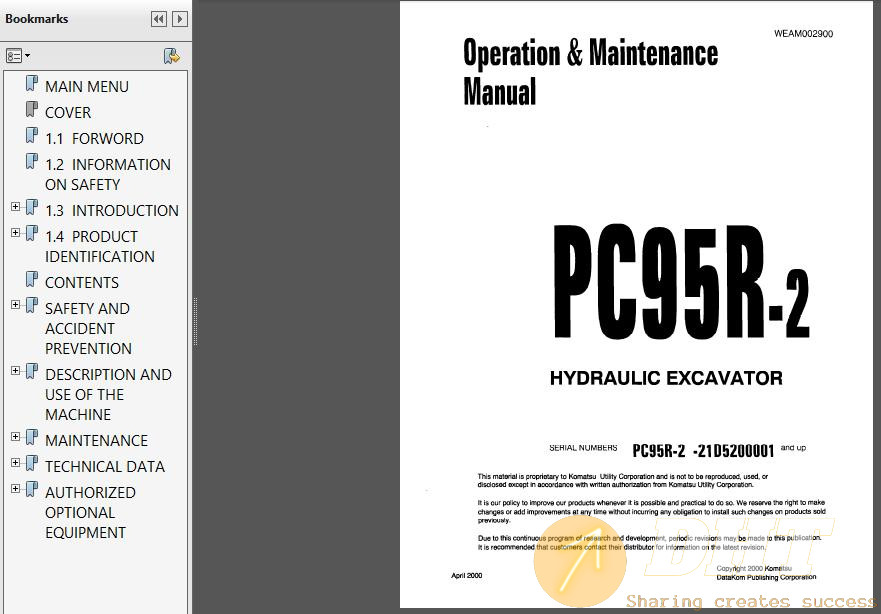The height and width of the screenshot is (614, 881).
Task: Collapse the Bookmarks panel with double-arrow button
Action: coord(159,19)
